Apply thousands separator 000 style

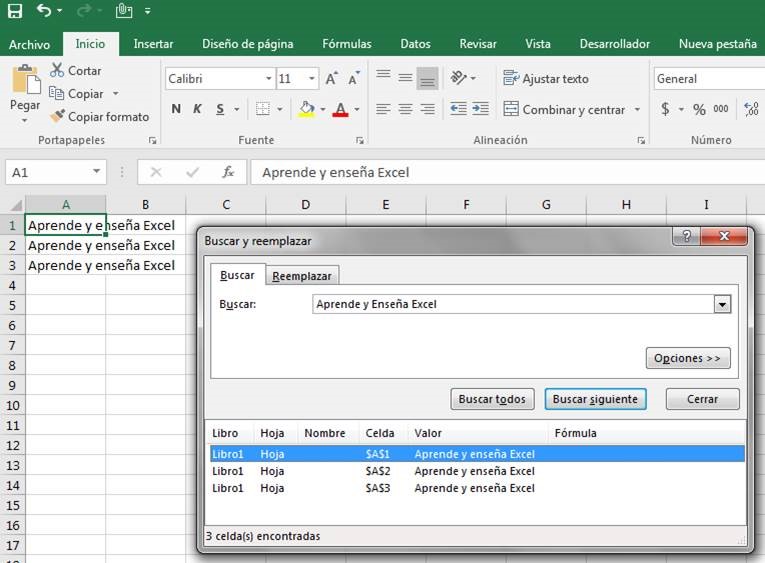pos(721,109)
